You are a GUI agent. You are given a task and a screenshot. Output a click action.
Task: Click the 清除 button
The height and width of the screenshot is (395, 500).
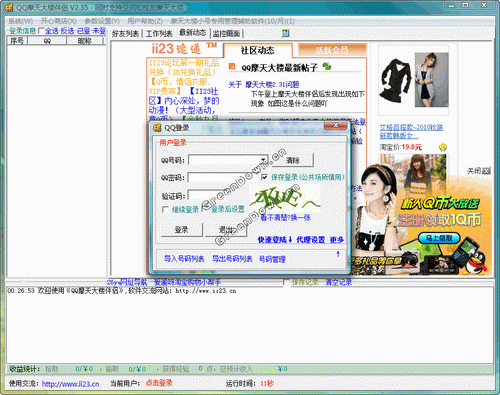pyautogui.click(x=293, y=160)
